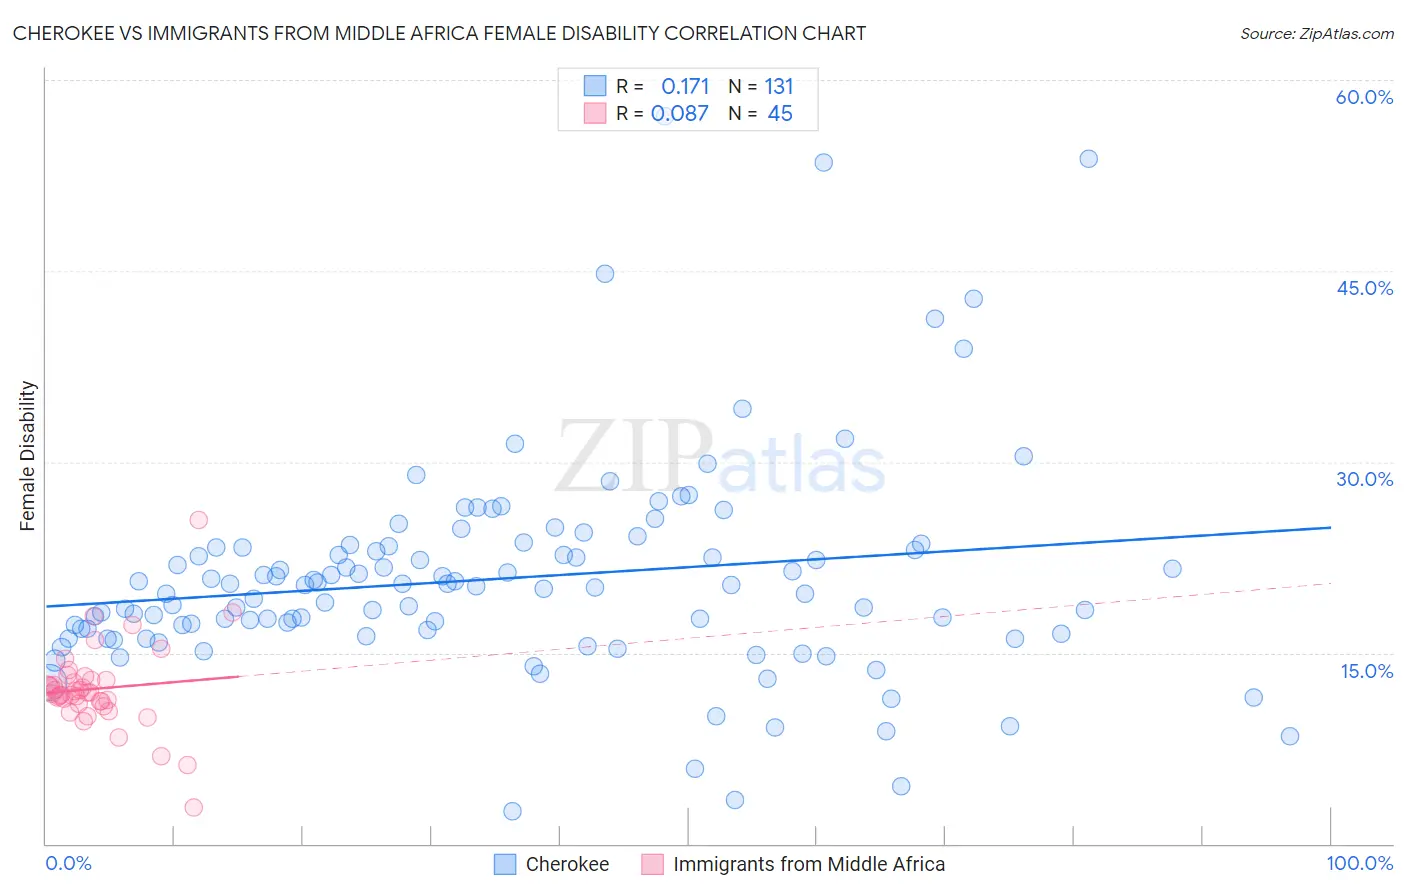Click the blue swatch beside R = 0.171

pos(595,86)
